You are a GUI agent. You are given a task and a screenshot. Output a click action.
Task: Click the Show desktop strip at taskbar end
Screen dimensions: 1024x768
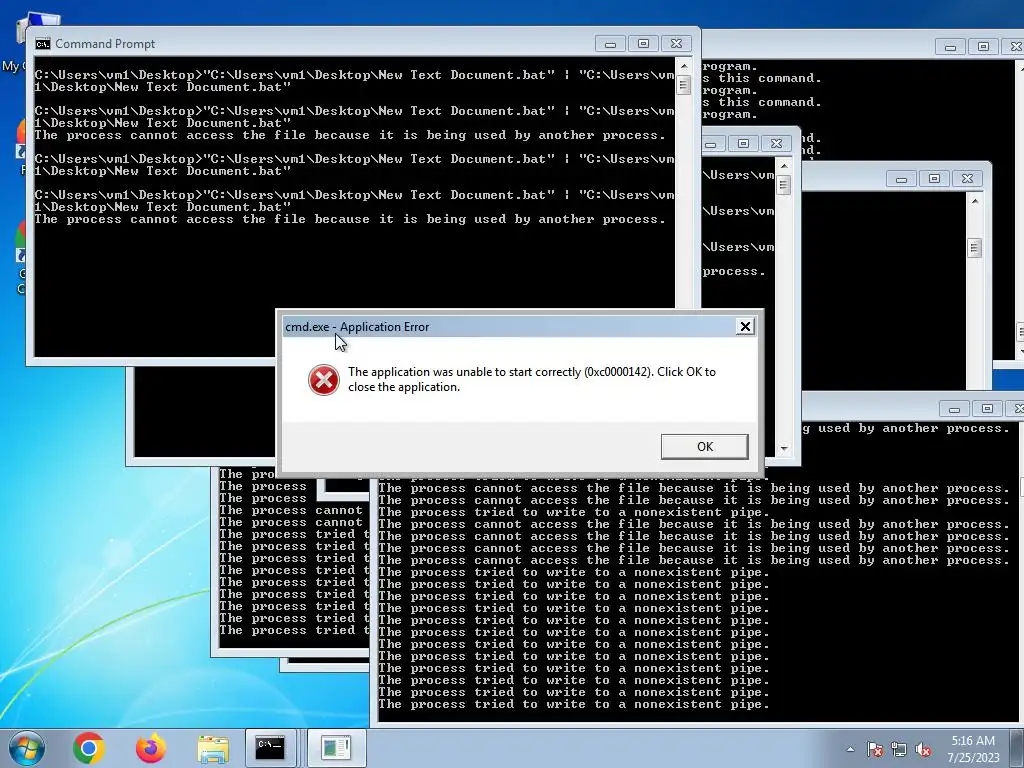(1019, 748)
